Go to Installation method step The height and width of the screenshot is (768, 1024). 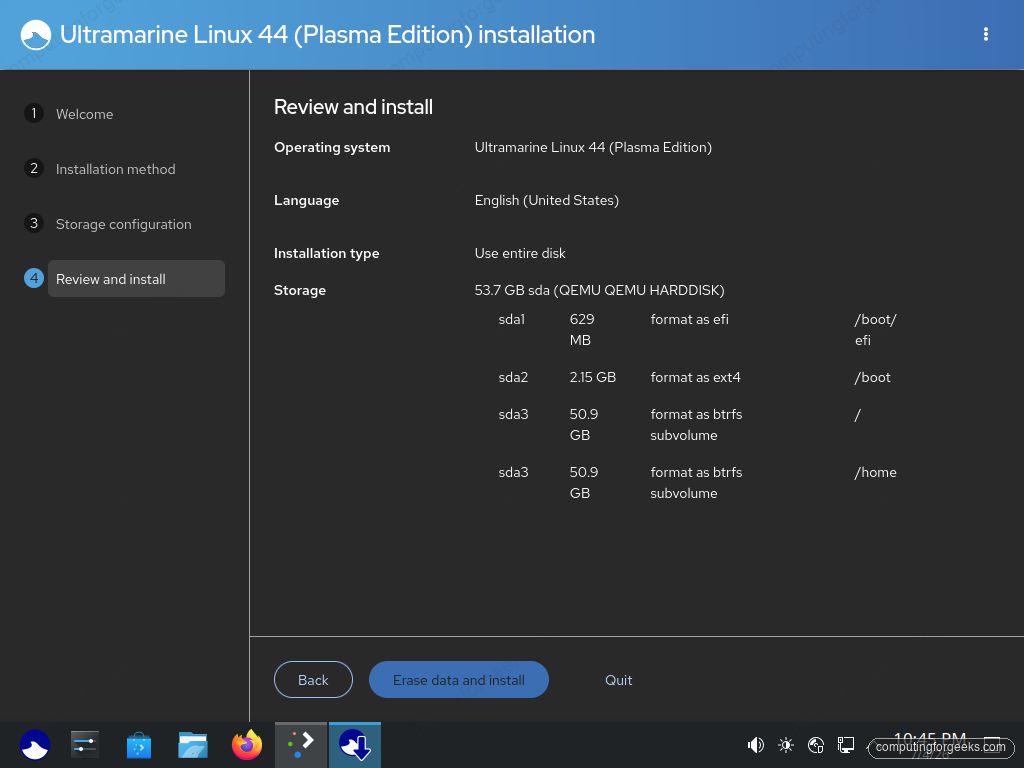116,169
